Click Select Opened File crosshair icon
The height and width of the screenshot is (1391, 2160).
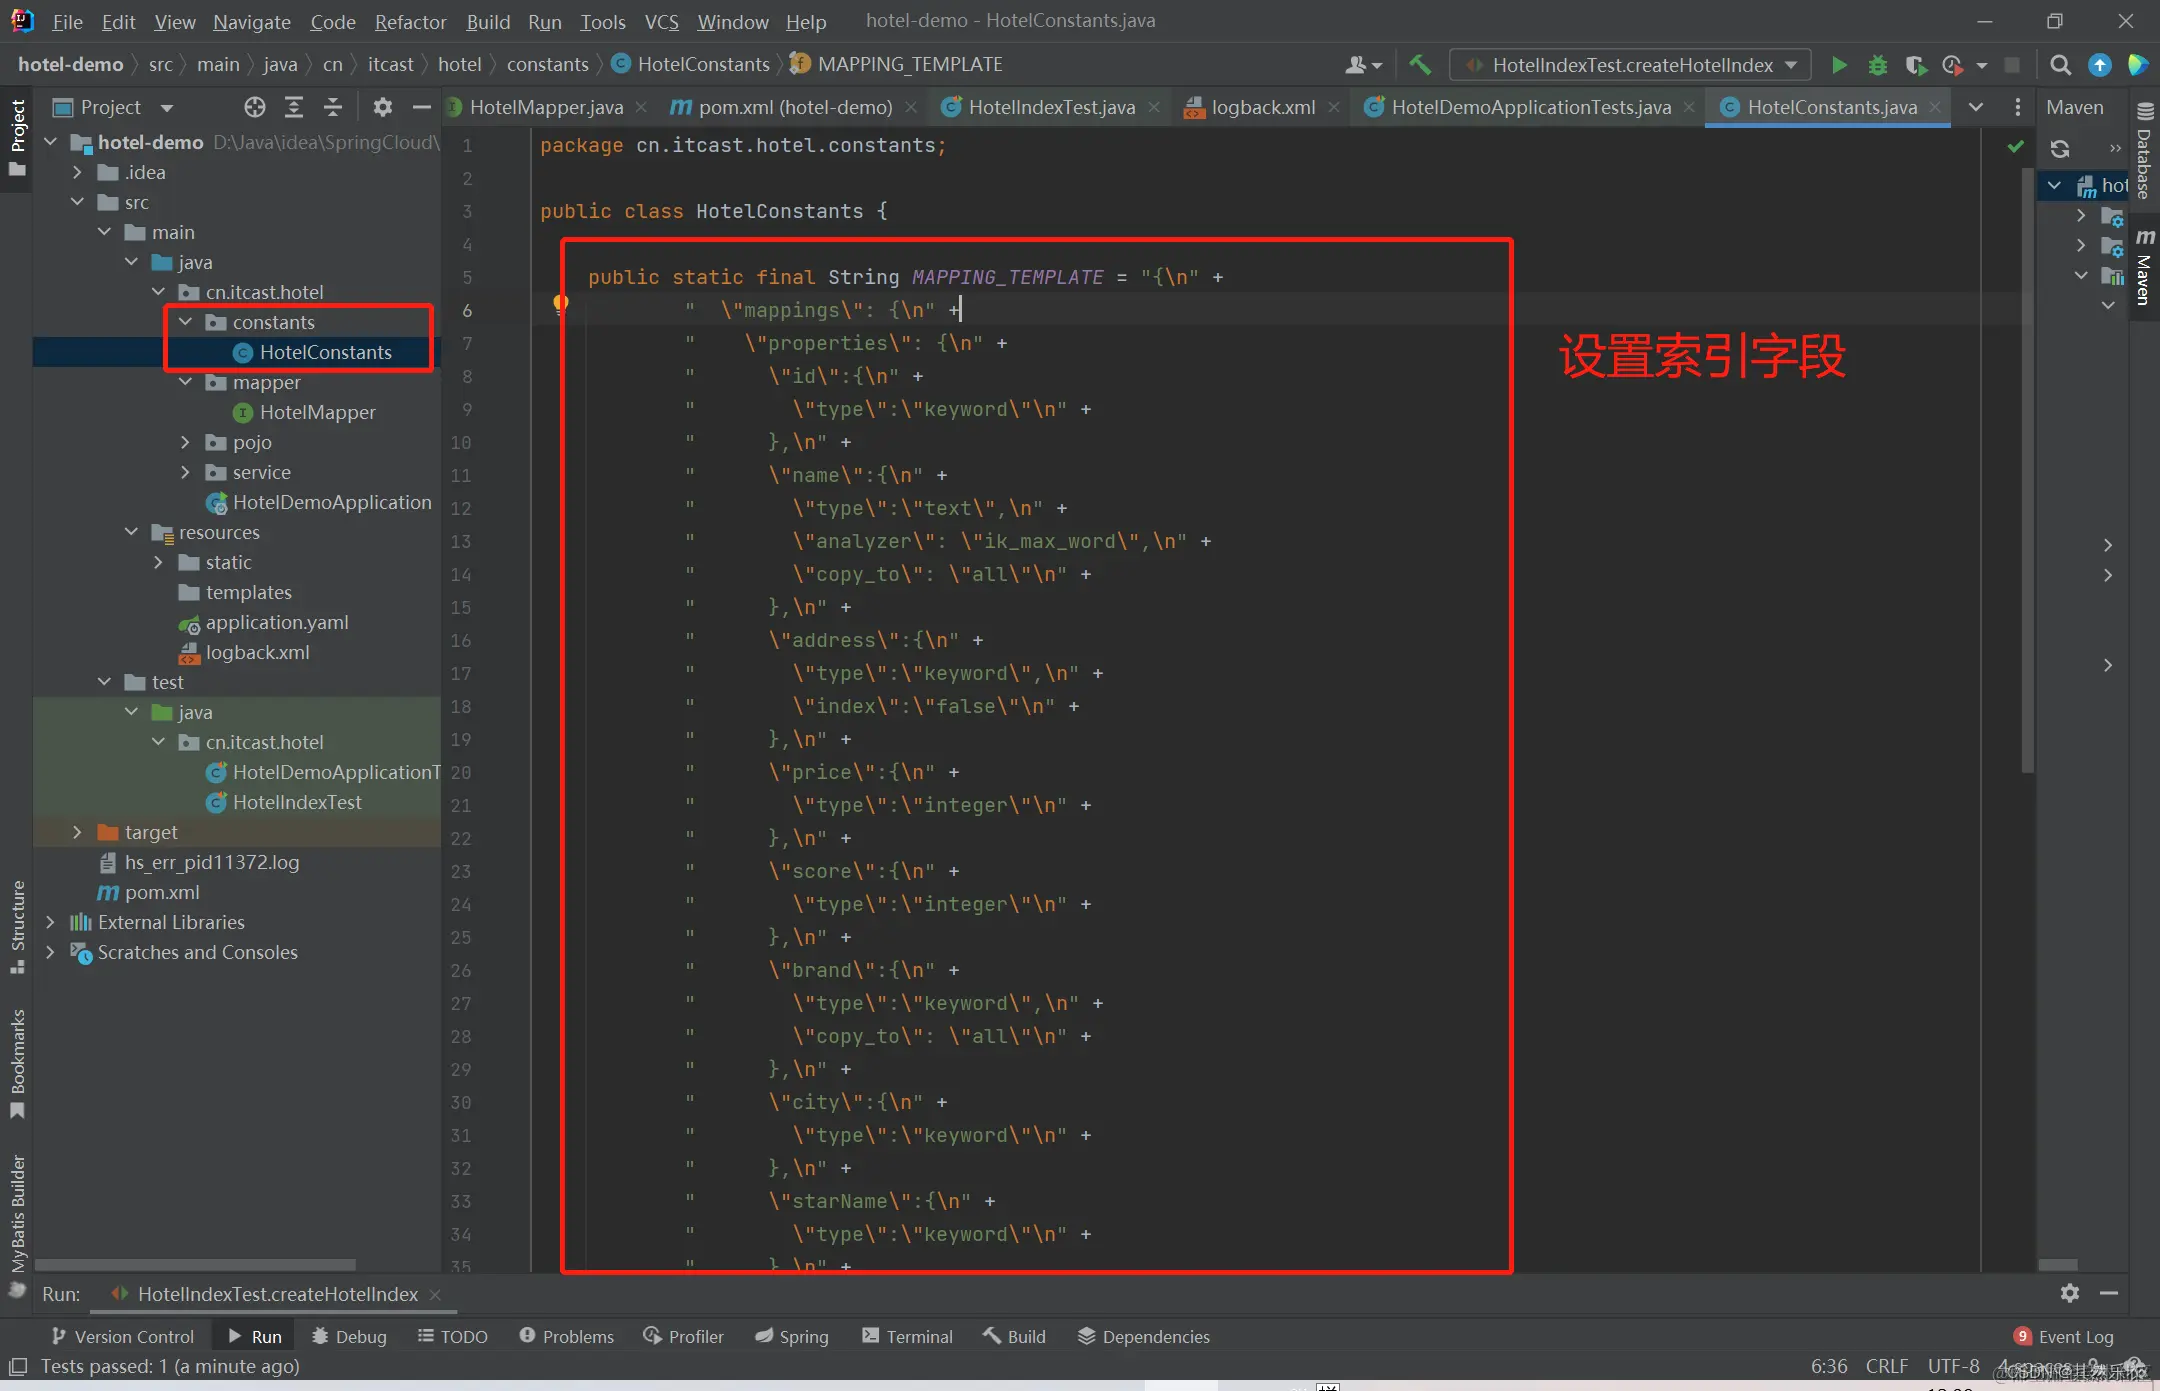click(255, 107)
